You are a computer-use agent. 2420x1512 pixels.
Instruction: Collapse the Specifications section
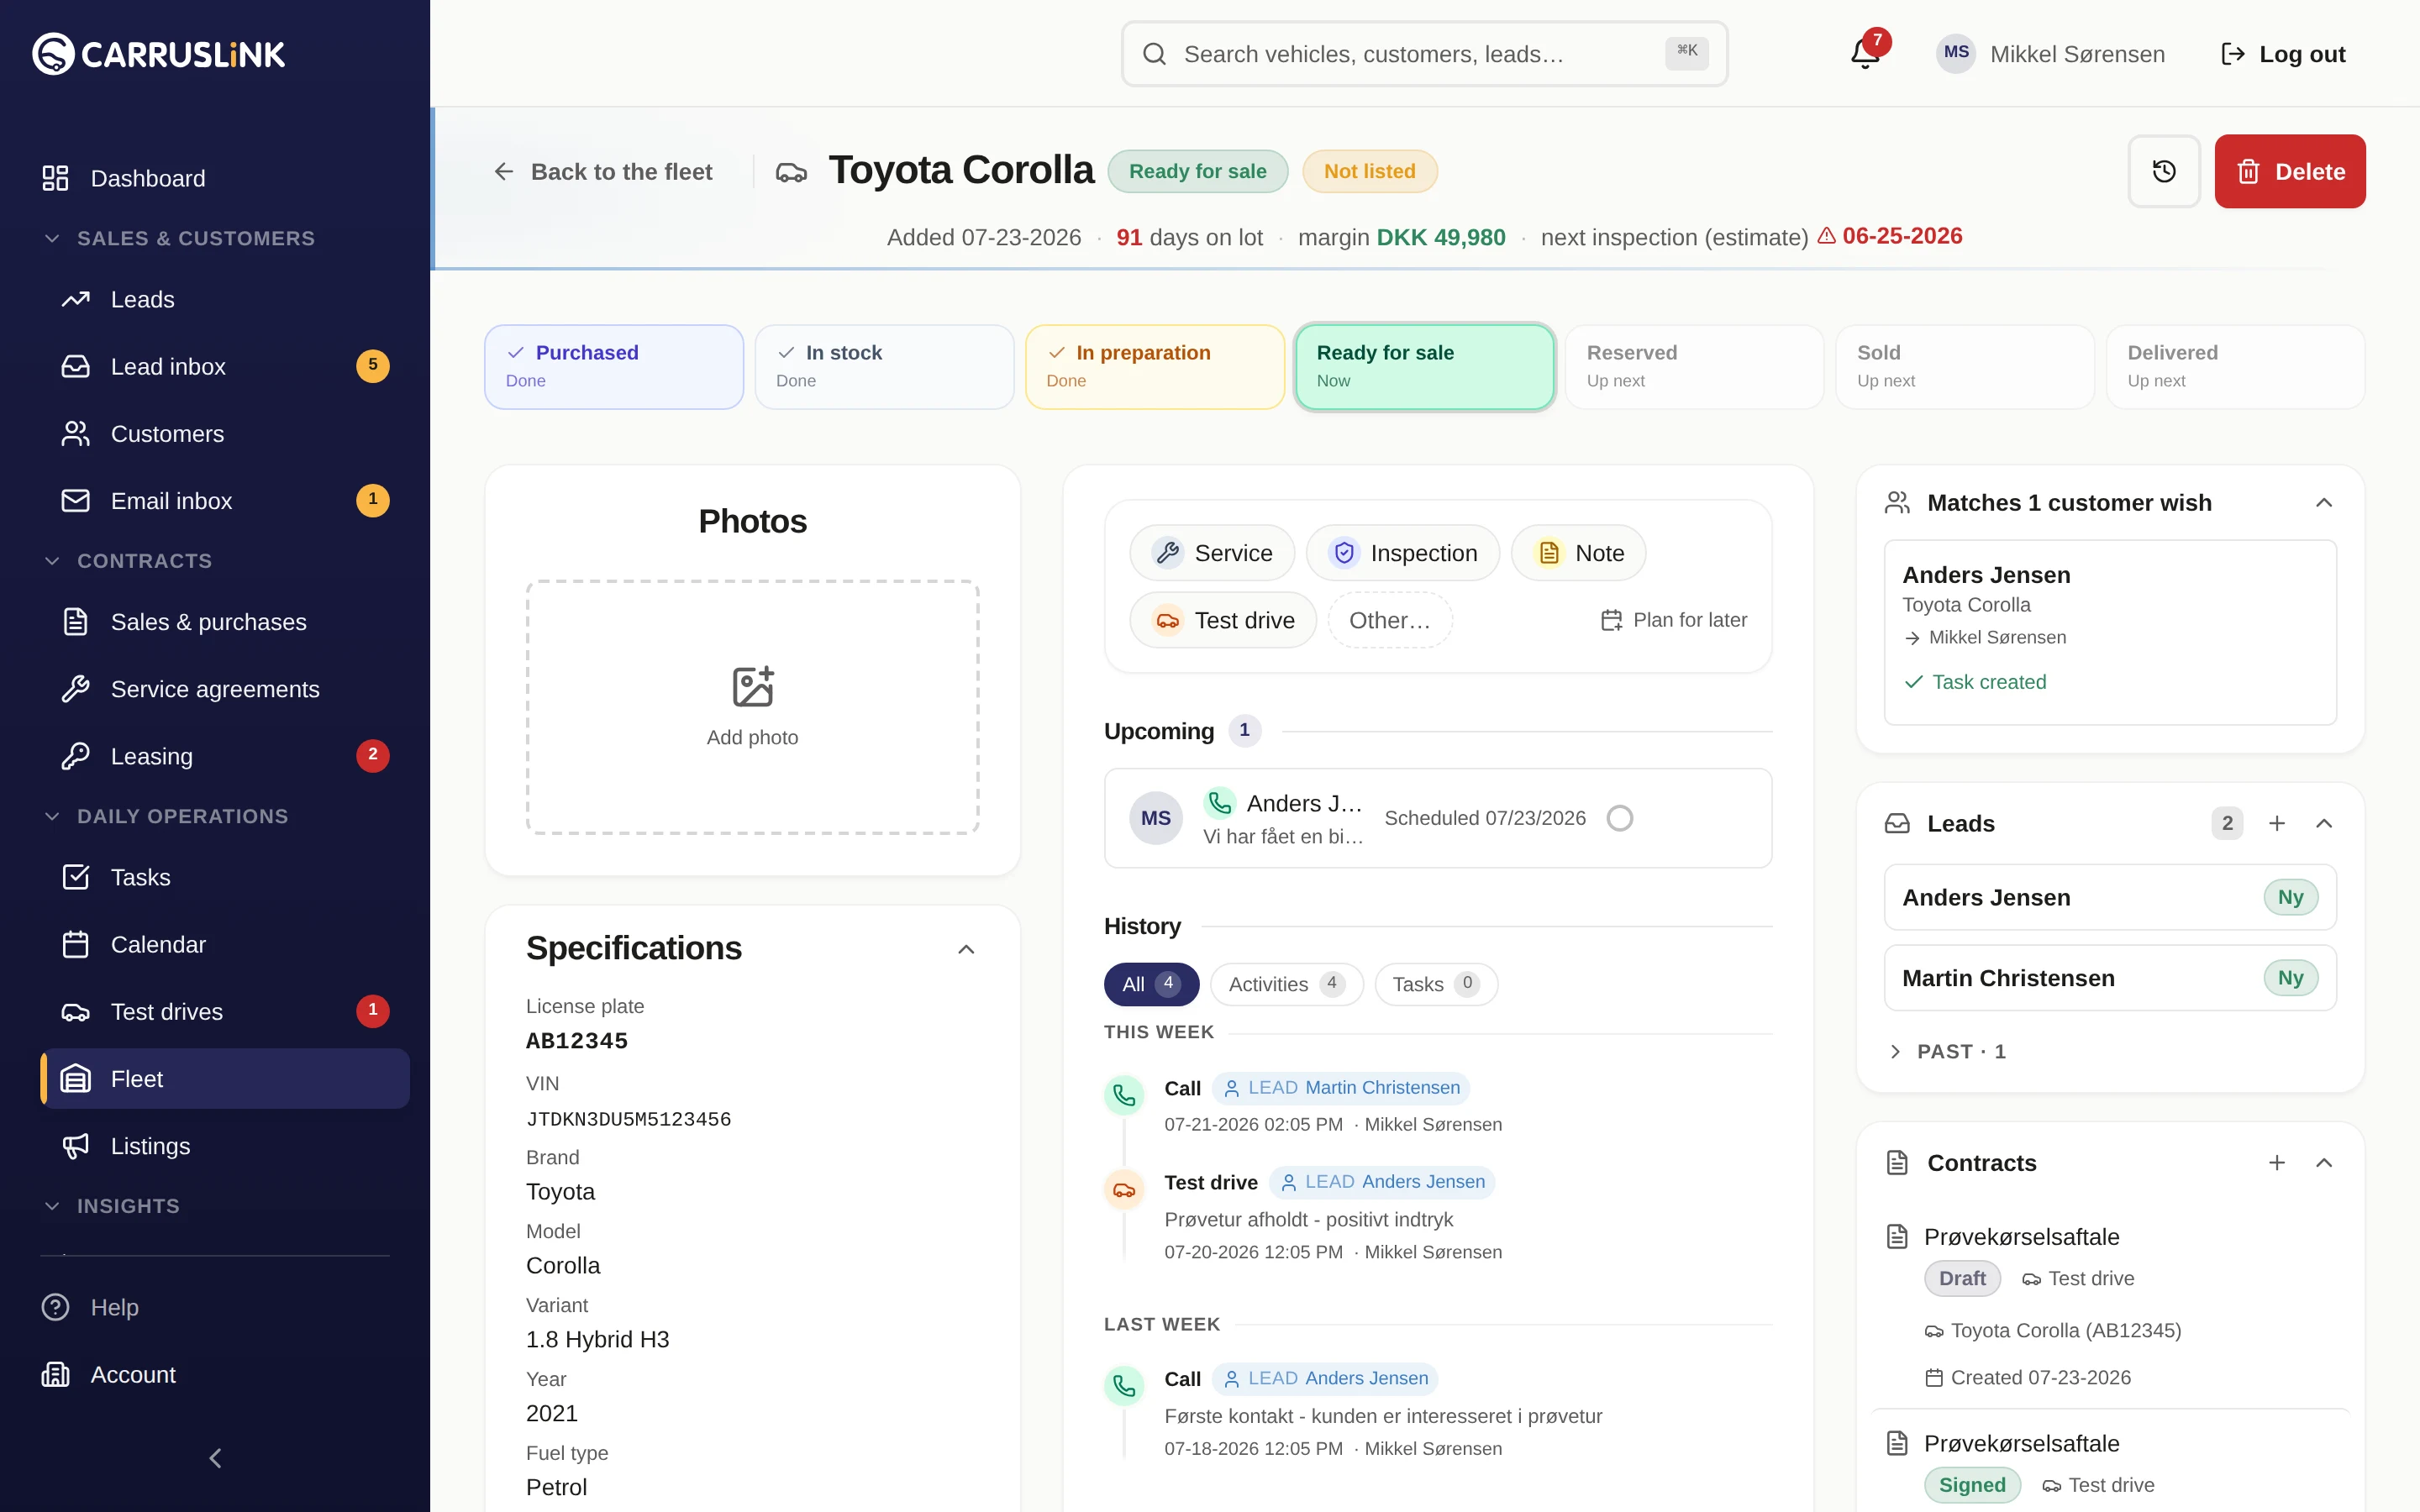(x=966, y=949)
